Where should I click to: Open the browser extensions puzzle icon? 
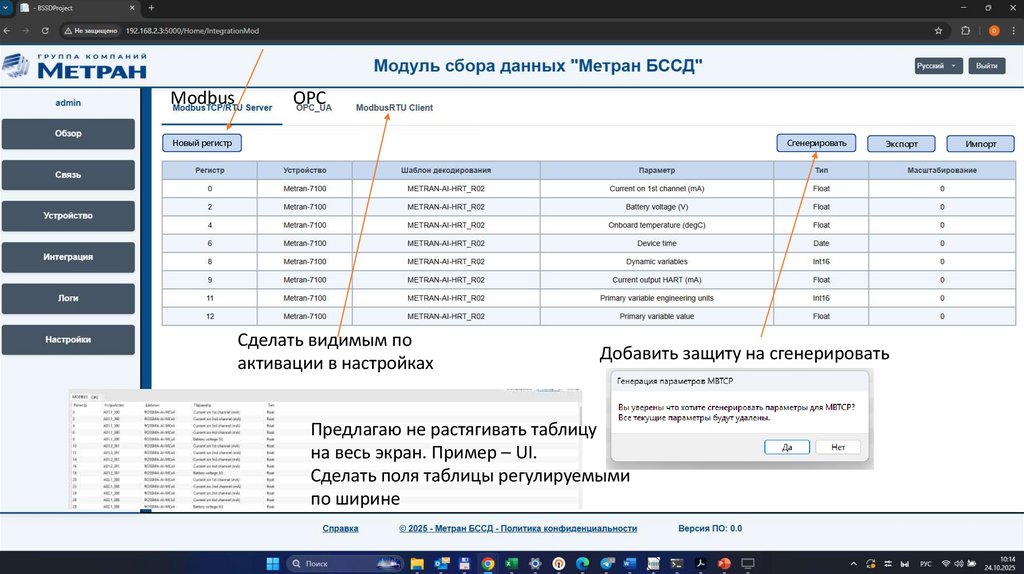pyautogui.click(x=965, y=31)
